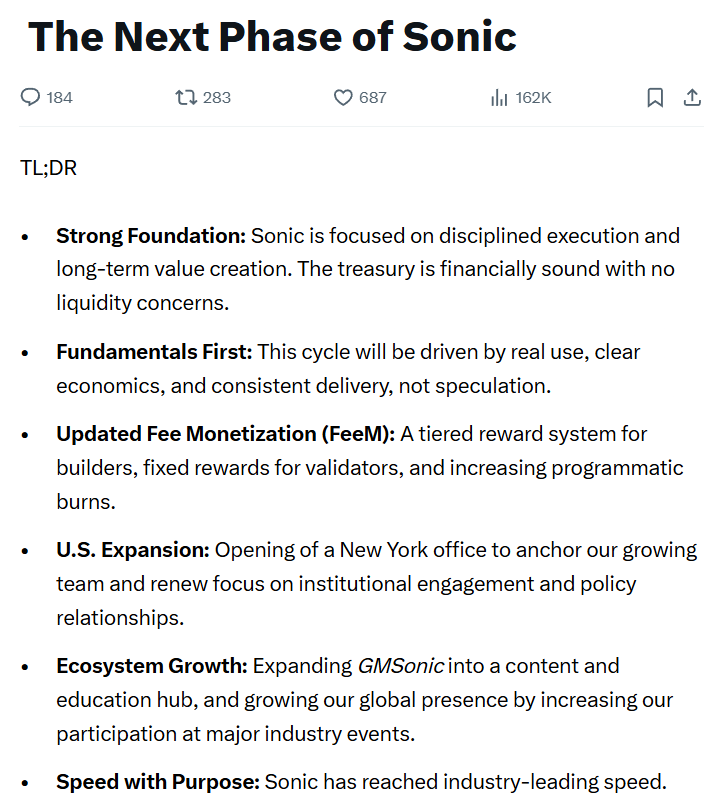Click the 162K views count
The height and width of the screenshot is (797, 708).
point(534,97)
